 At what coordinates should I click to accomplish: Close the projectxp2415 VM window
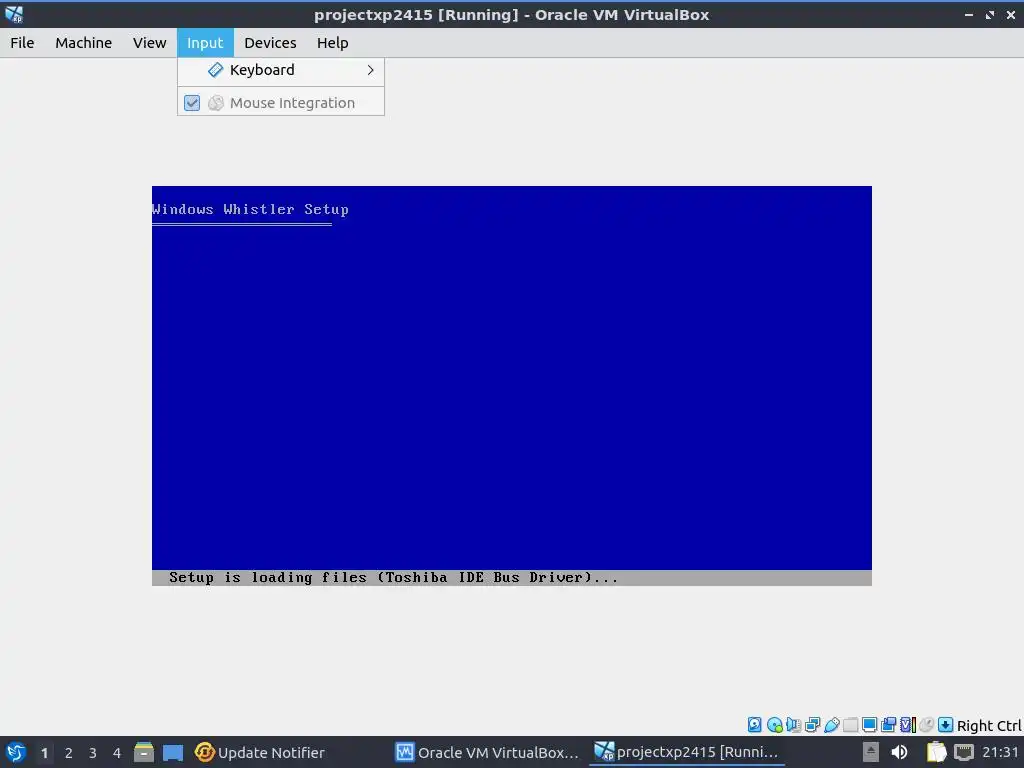tap(1011, 14)
